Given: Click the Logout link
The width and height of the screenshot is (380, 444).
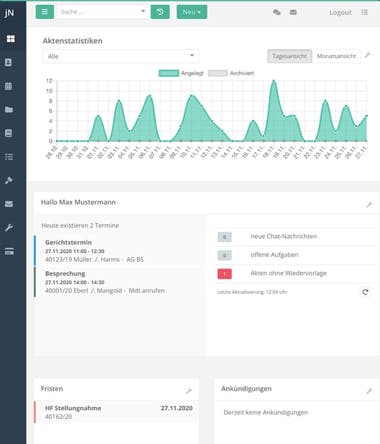Looking at the screenshot, I should 340,12.
